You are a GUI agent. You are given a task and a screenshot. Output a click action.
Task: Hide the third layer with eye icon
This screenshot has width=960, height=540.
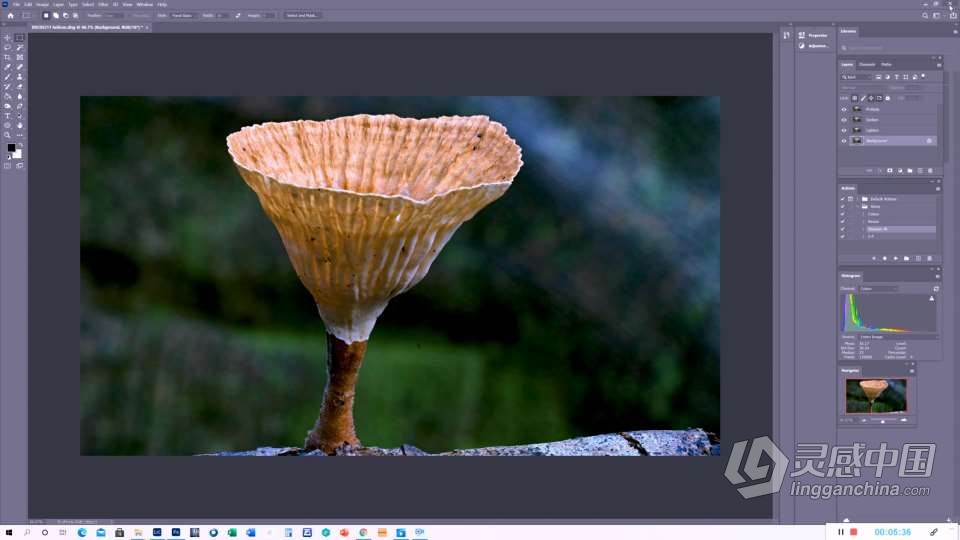tap(844, 130)
